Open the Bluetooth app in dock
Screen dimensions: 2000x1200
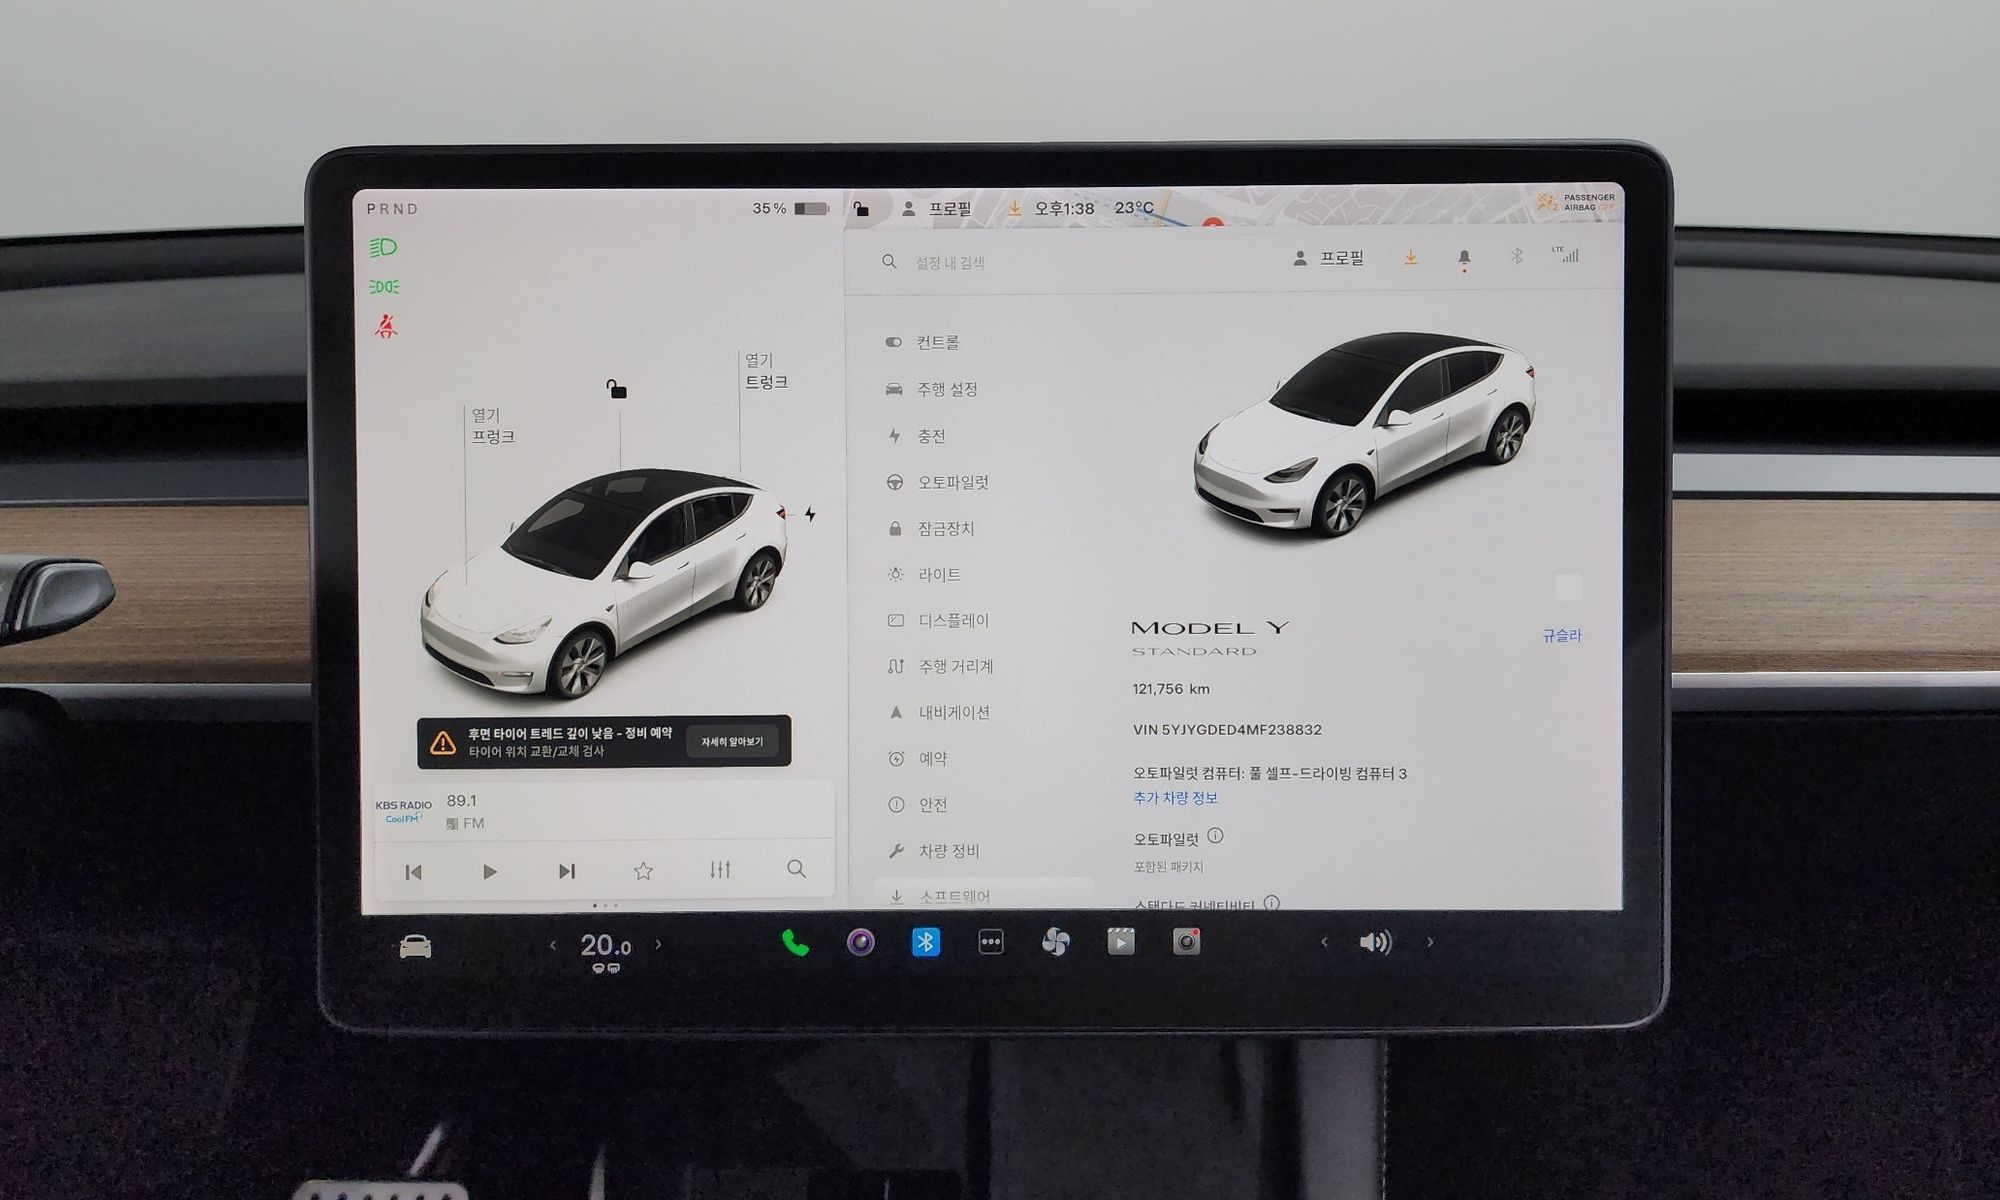pos(926,942)
